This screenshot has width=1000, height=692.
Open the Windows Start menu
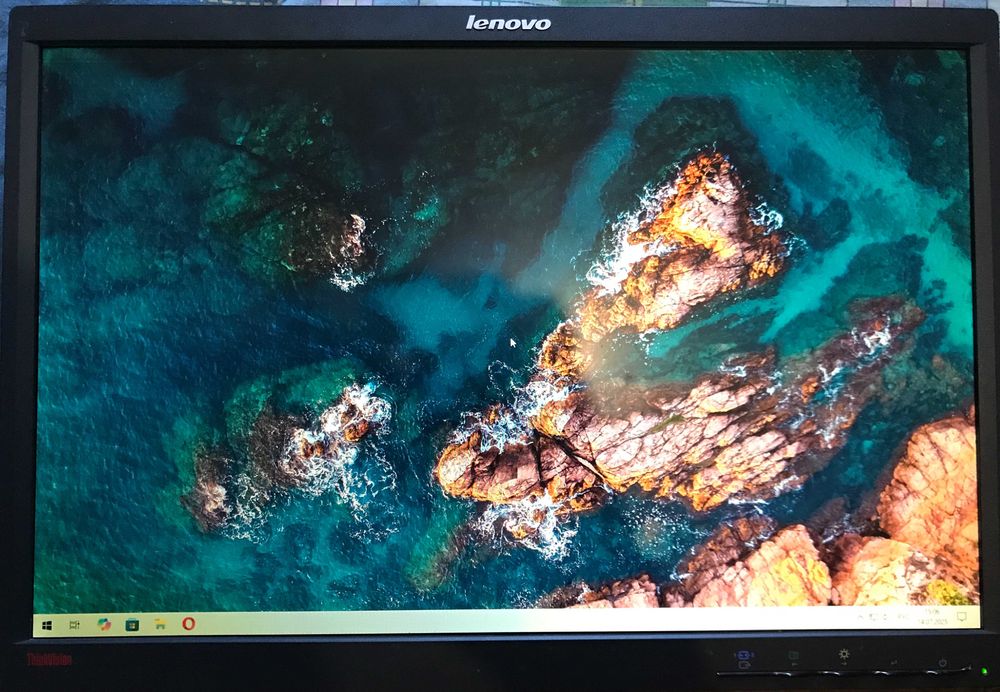pyautogui.click(x=47, y=625)
